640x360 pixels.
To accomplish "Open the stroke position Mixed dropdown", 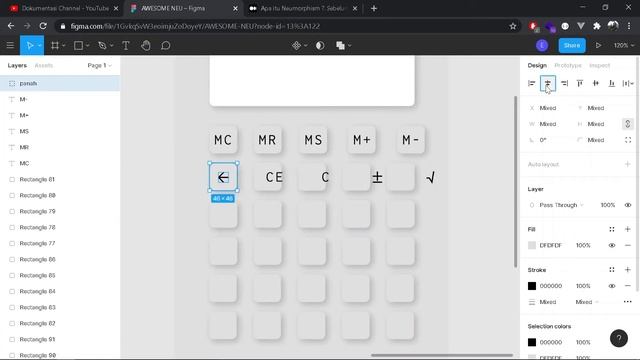I will click(x=587, y=302).
